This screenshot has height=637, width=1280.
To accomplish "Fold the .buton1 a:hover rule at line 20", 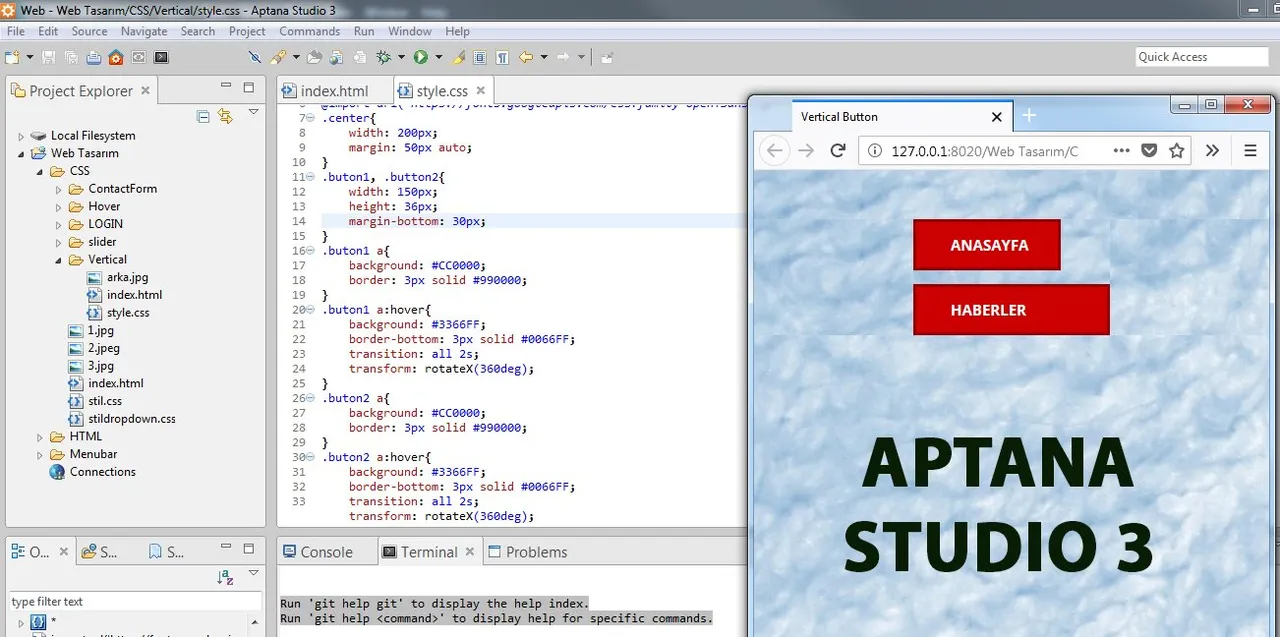I will (310, 310).
